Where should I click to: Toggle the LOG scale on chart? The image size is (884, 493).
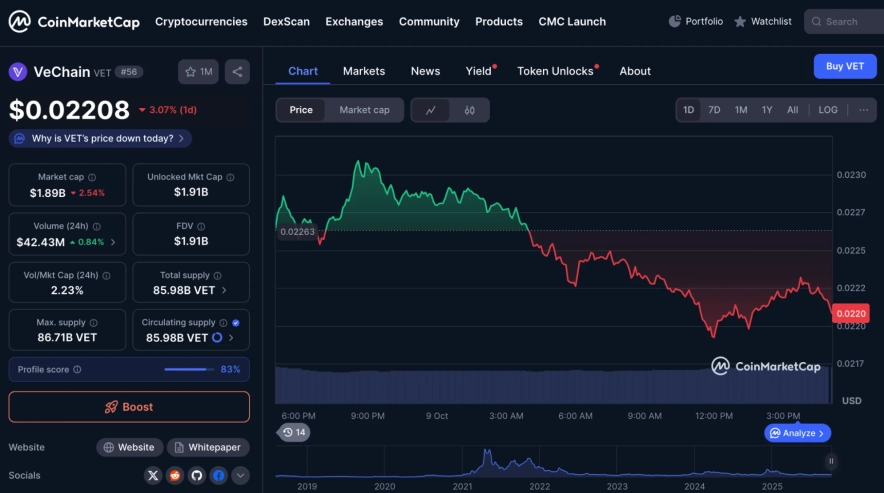(828, 110)
